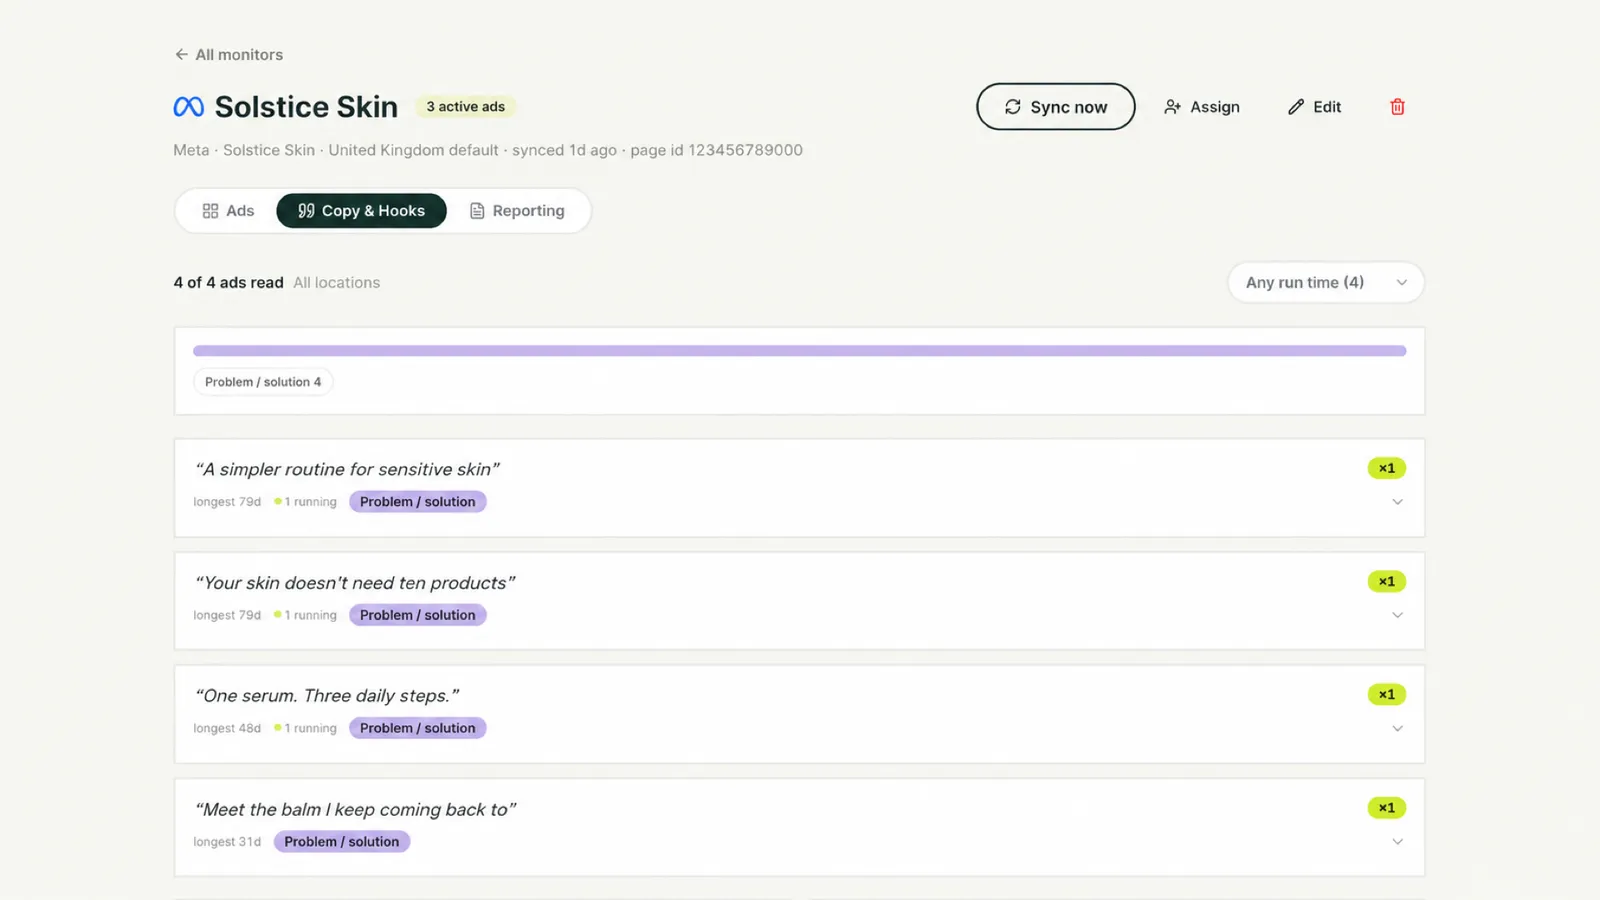Open the Any run time (4) dropdown

[1326, 283]
